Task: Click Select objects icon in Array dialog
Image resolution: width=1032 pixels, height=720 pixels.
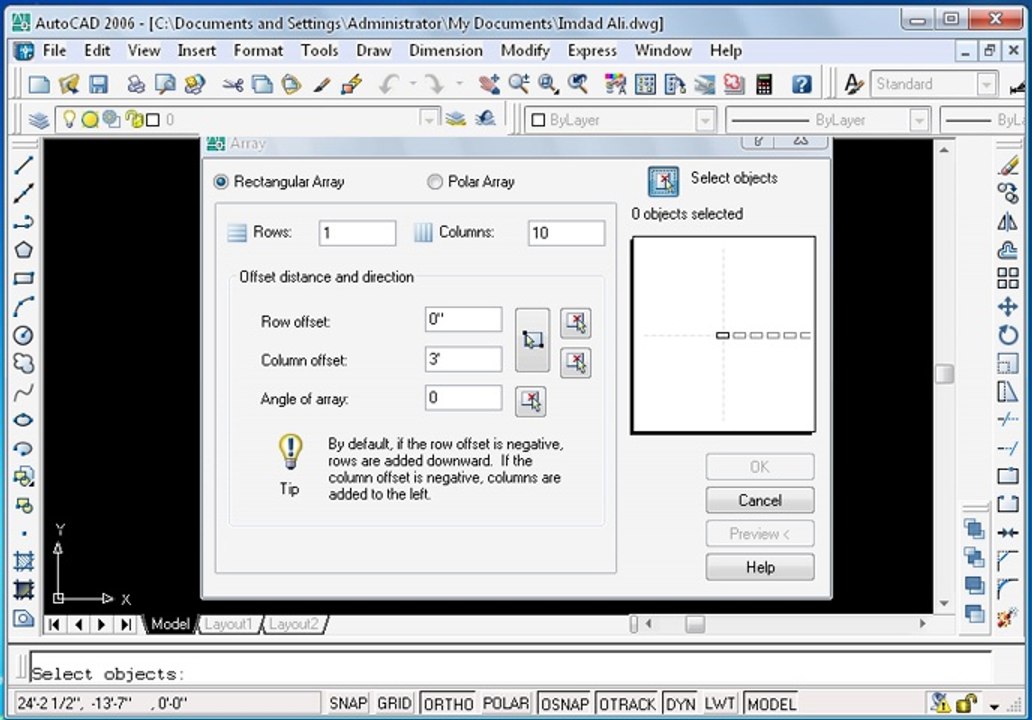Action: coord(663,181)
